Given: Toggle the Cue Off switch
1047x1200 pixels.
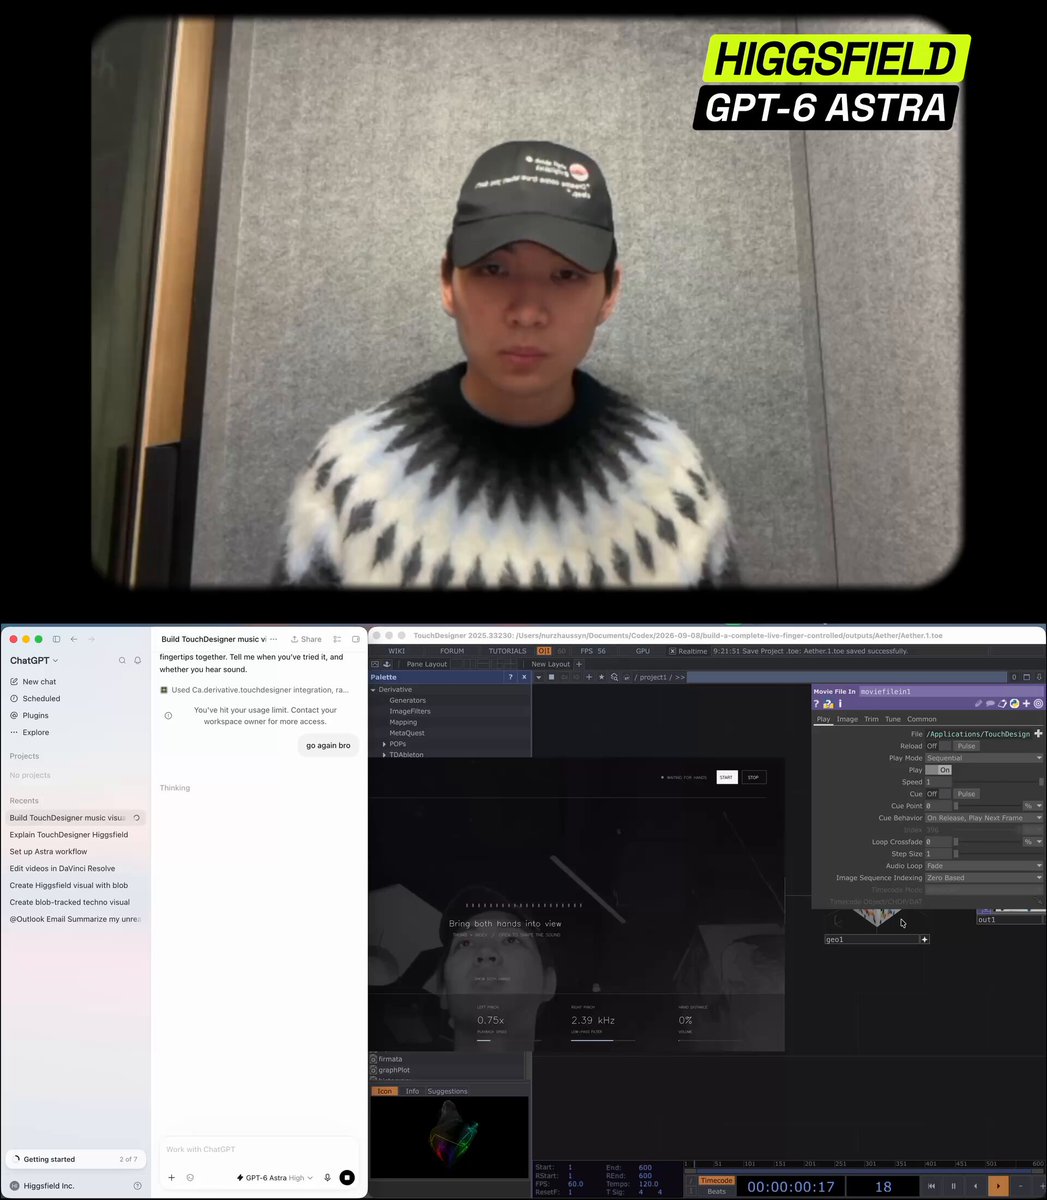Looking at the screenshot, I should 939,794.
